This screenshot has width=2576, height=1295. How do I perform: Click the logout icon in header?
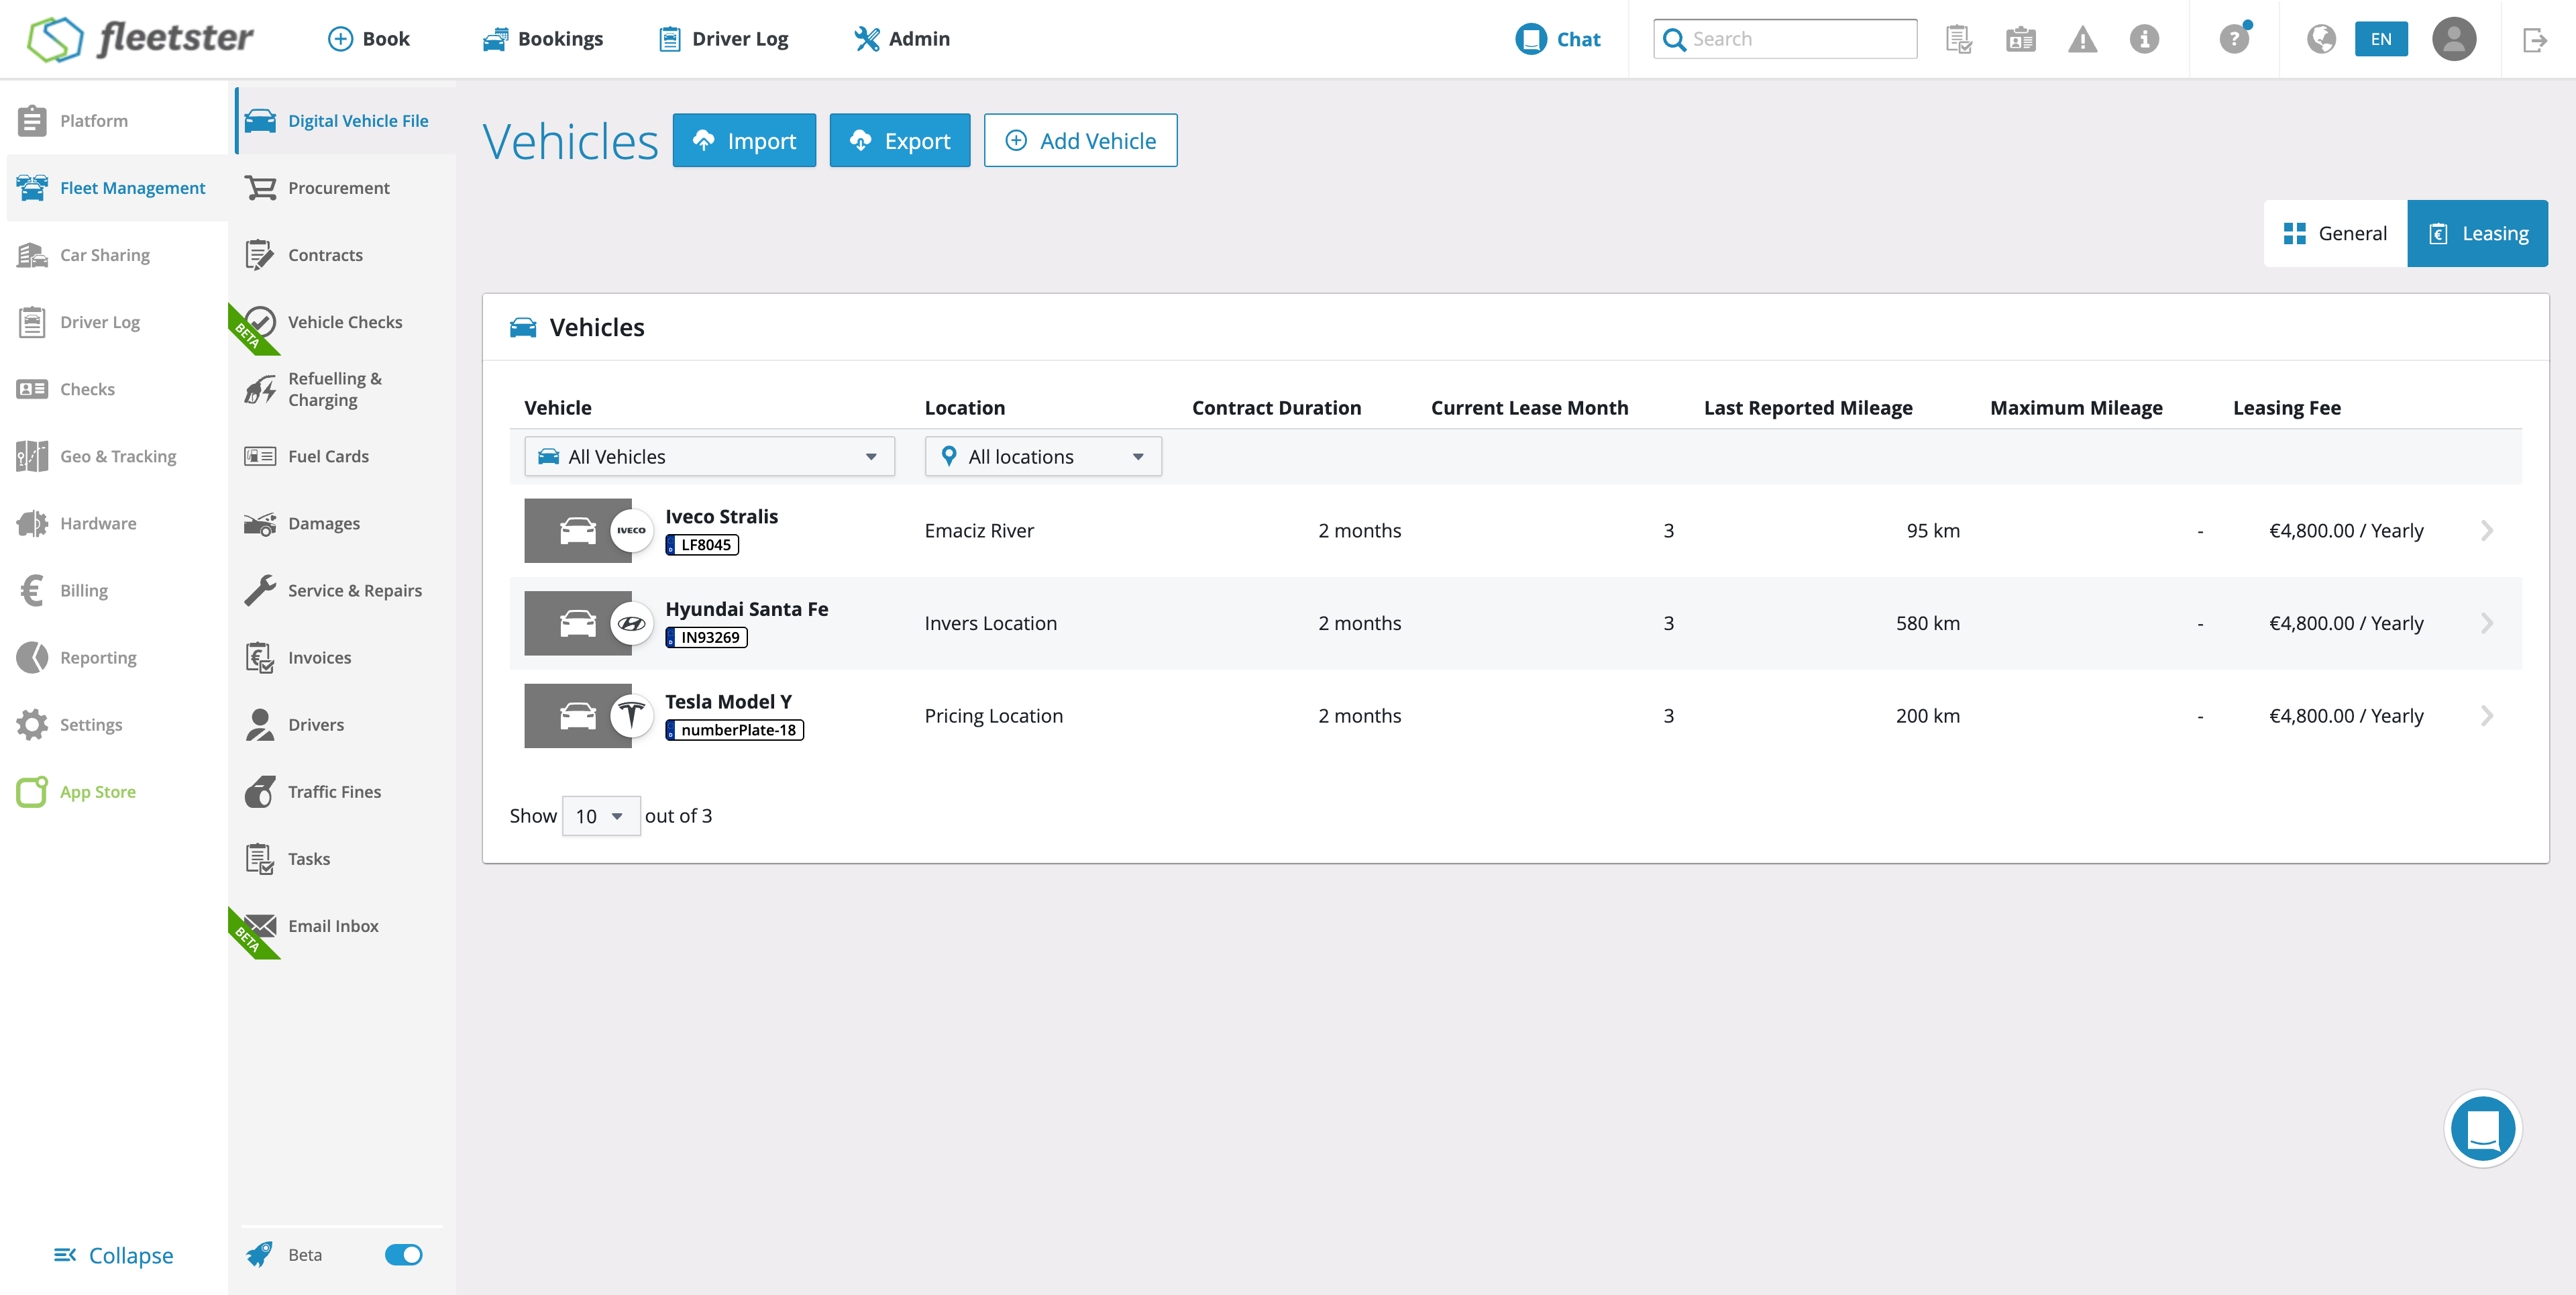coord(2534,40)
